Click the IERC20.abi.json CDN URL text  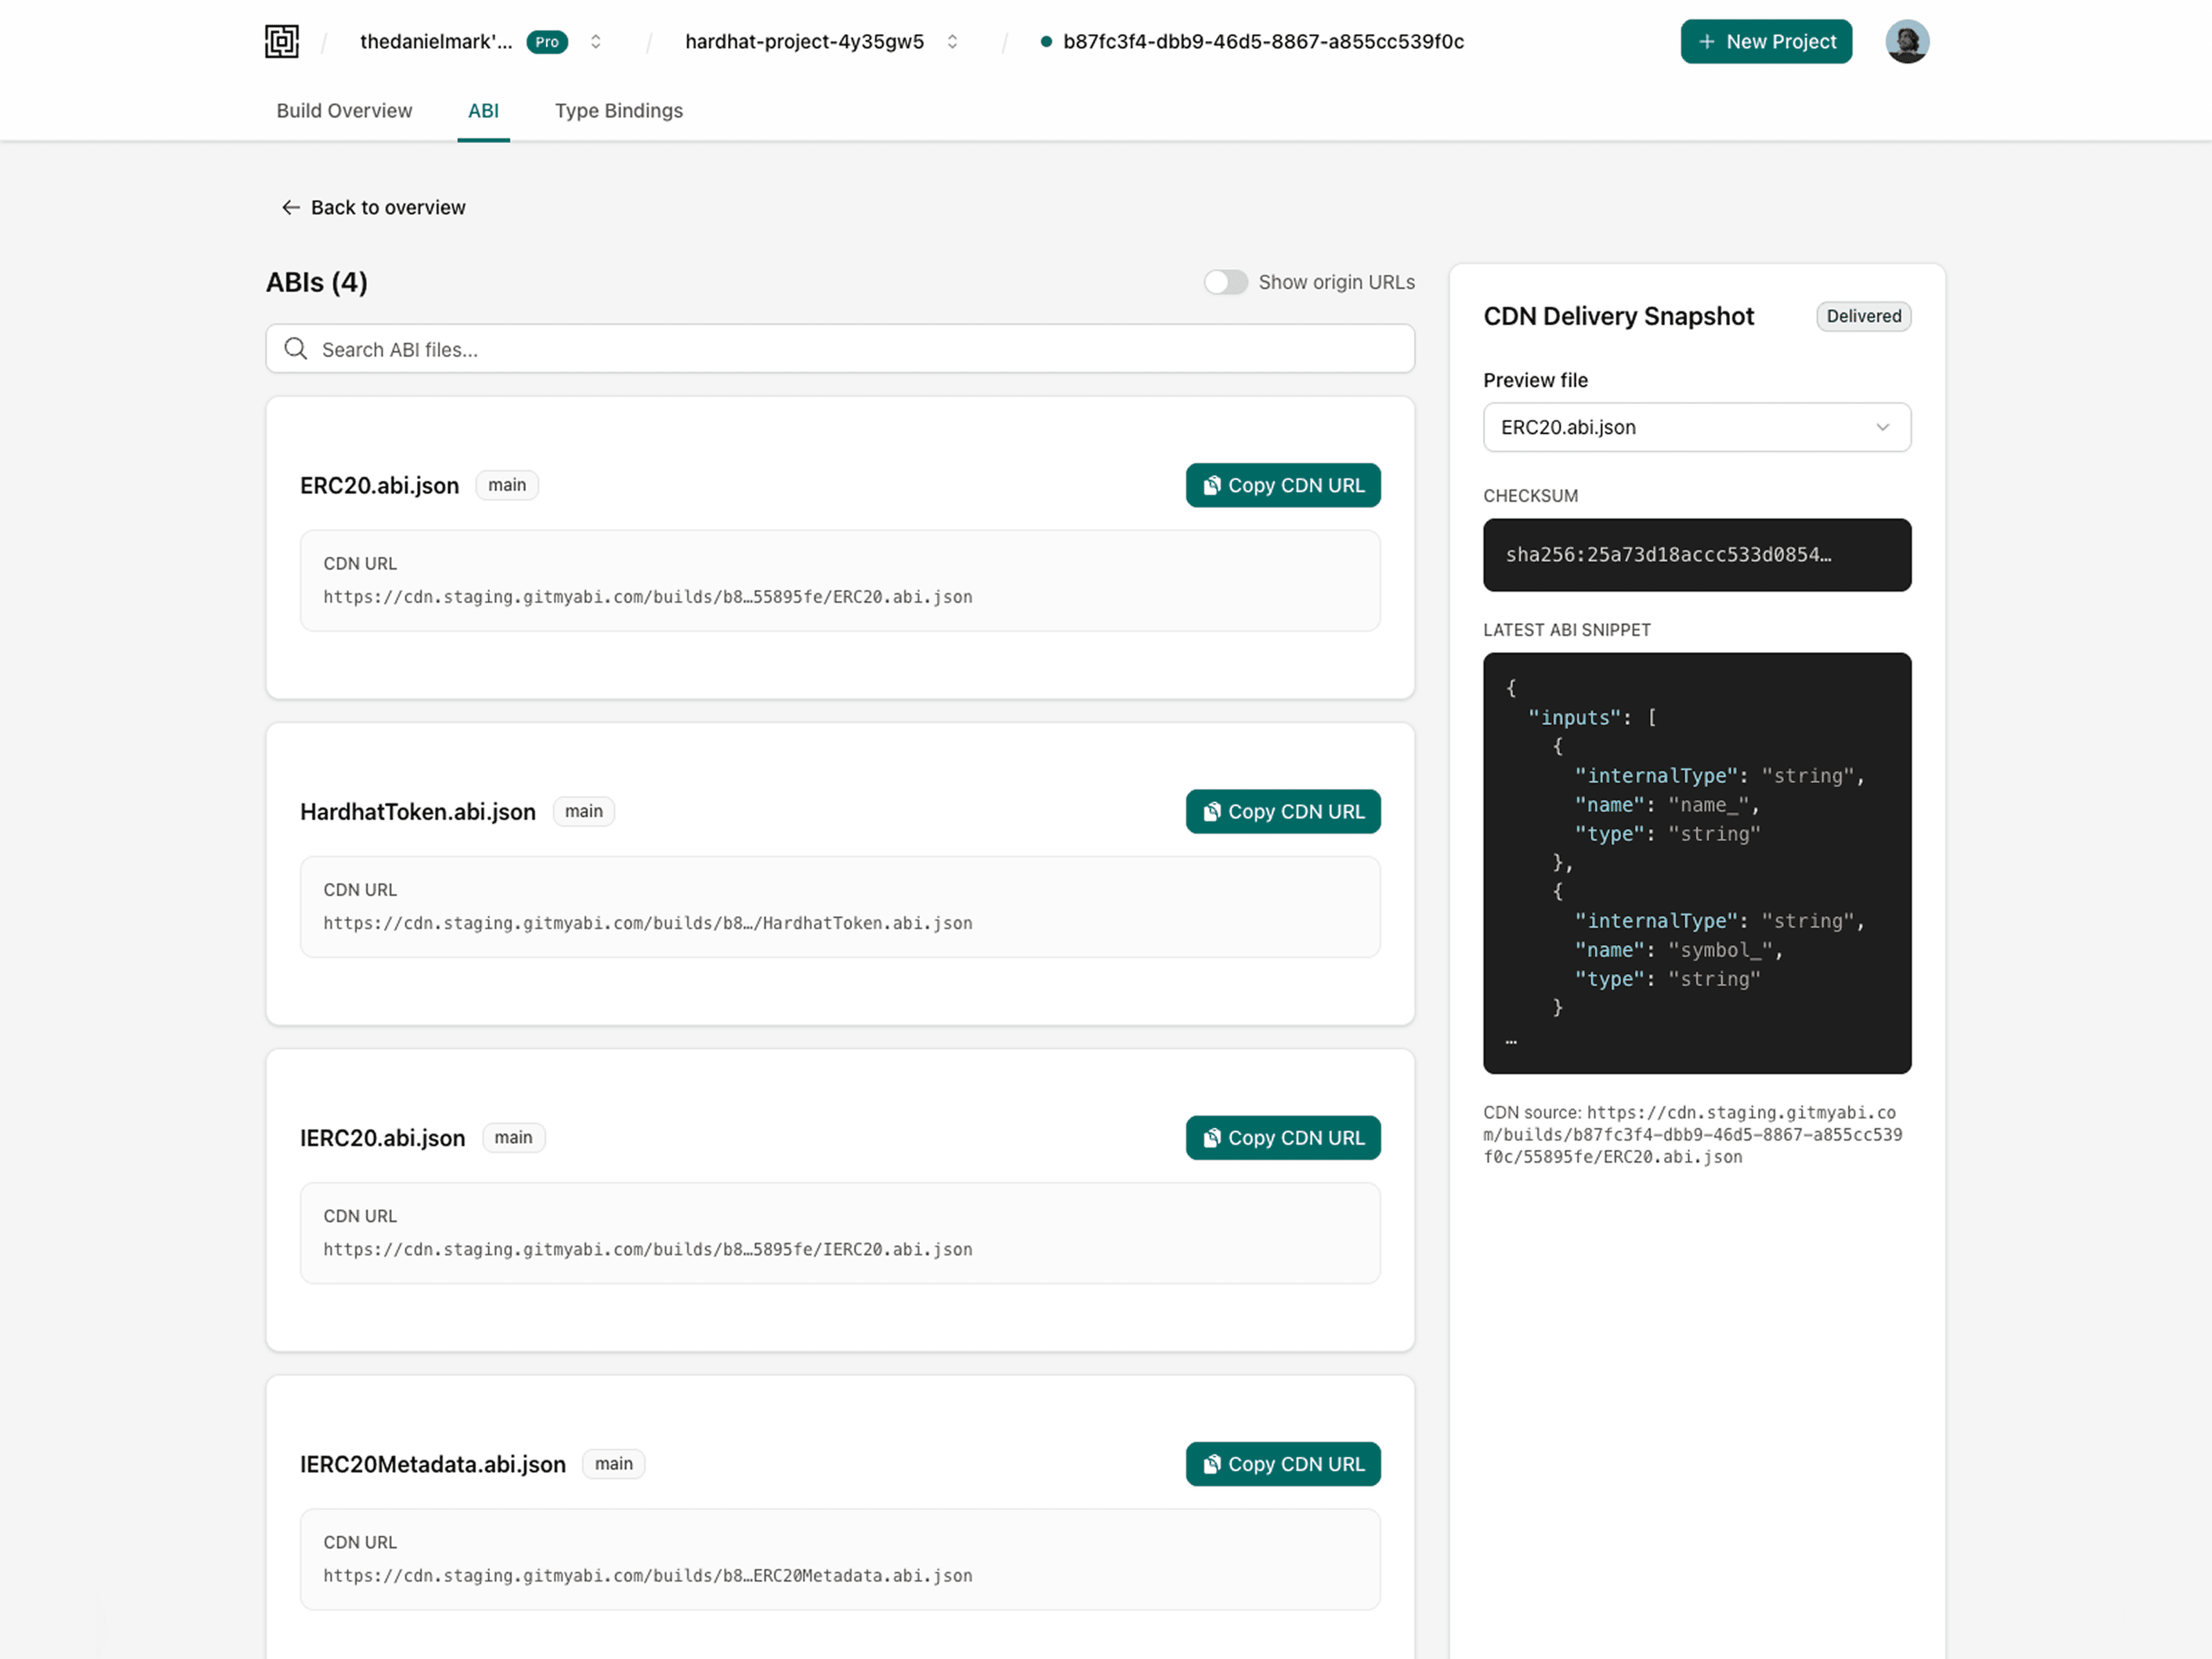[648, 1249]
